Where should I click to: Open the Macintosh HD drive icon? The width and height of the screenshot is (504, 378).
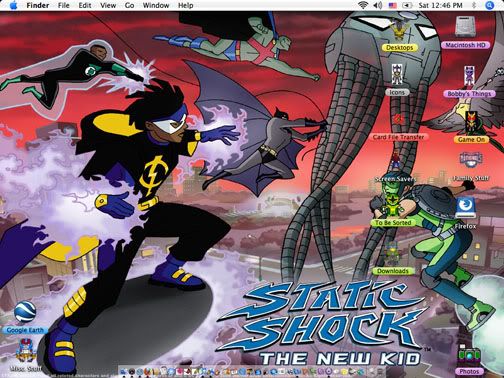465,27
